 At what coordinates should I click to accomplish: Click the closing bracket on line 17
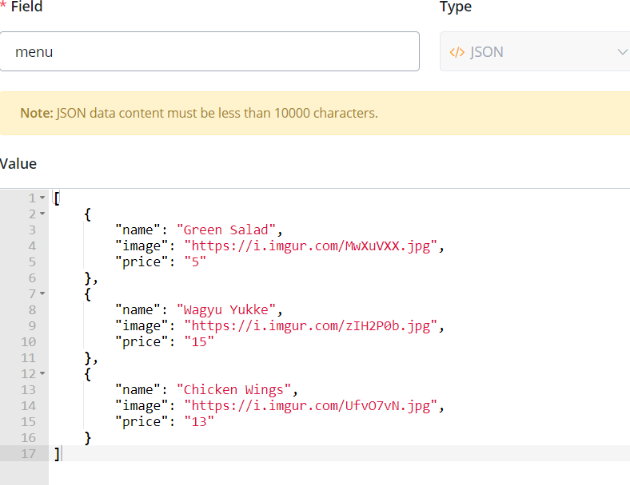[57, 454]
